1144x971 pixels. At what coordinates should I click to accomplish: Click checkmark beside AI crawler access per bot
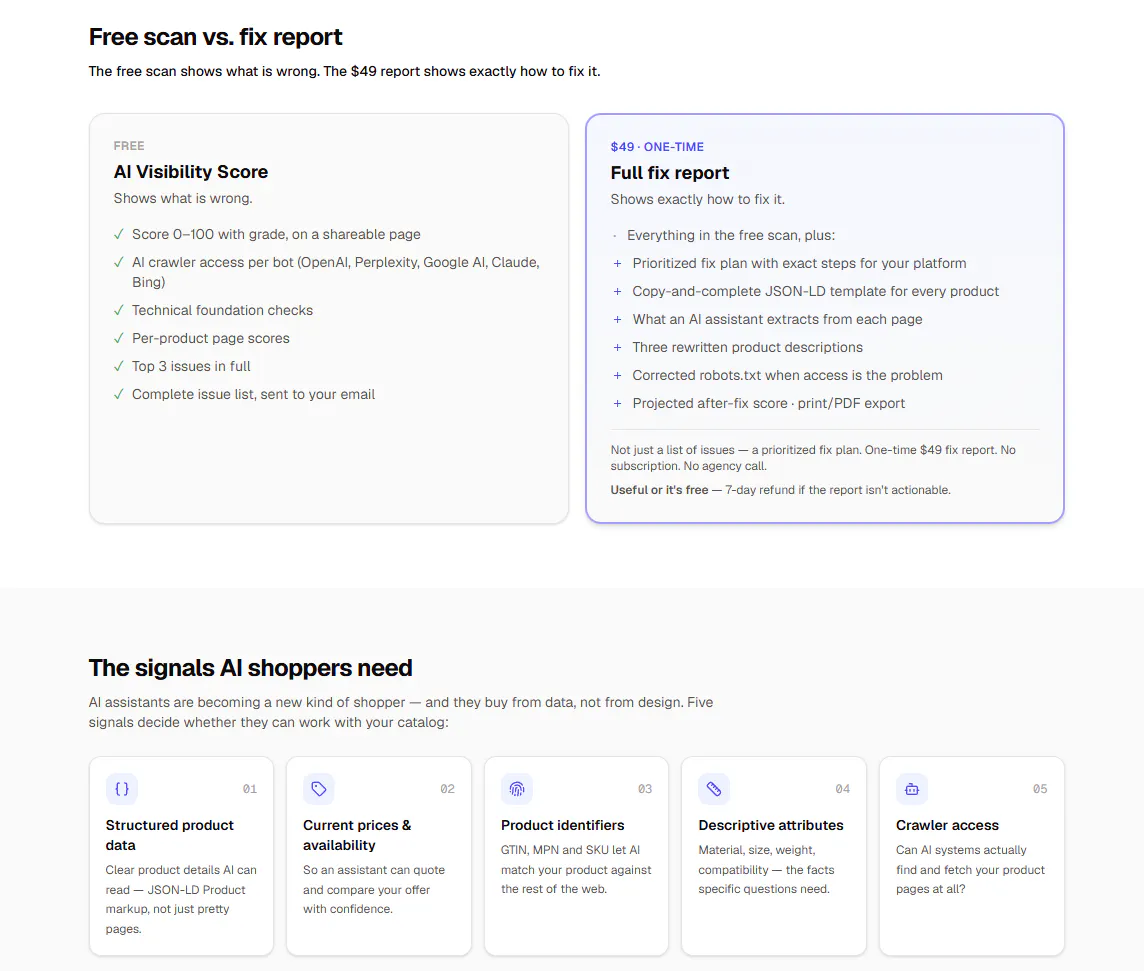pos(119,262)
